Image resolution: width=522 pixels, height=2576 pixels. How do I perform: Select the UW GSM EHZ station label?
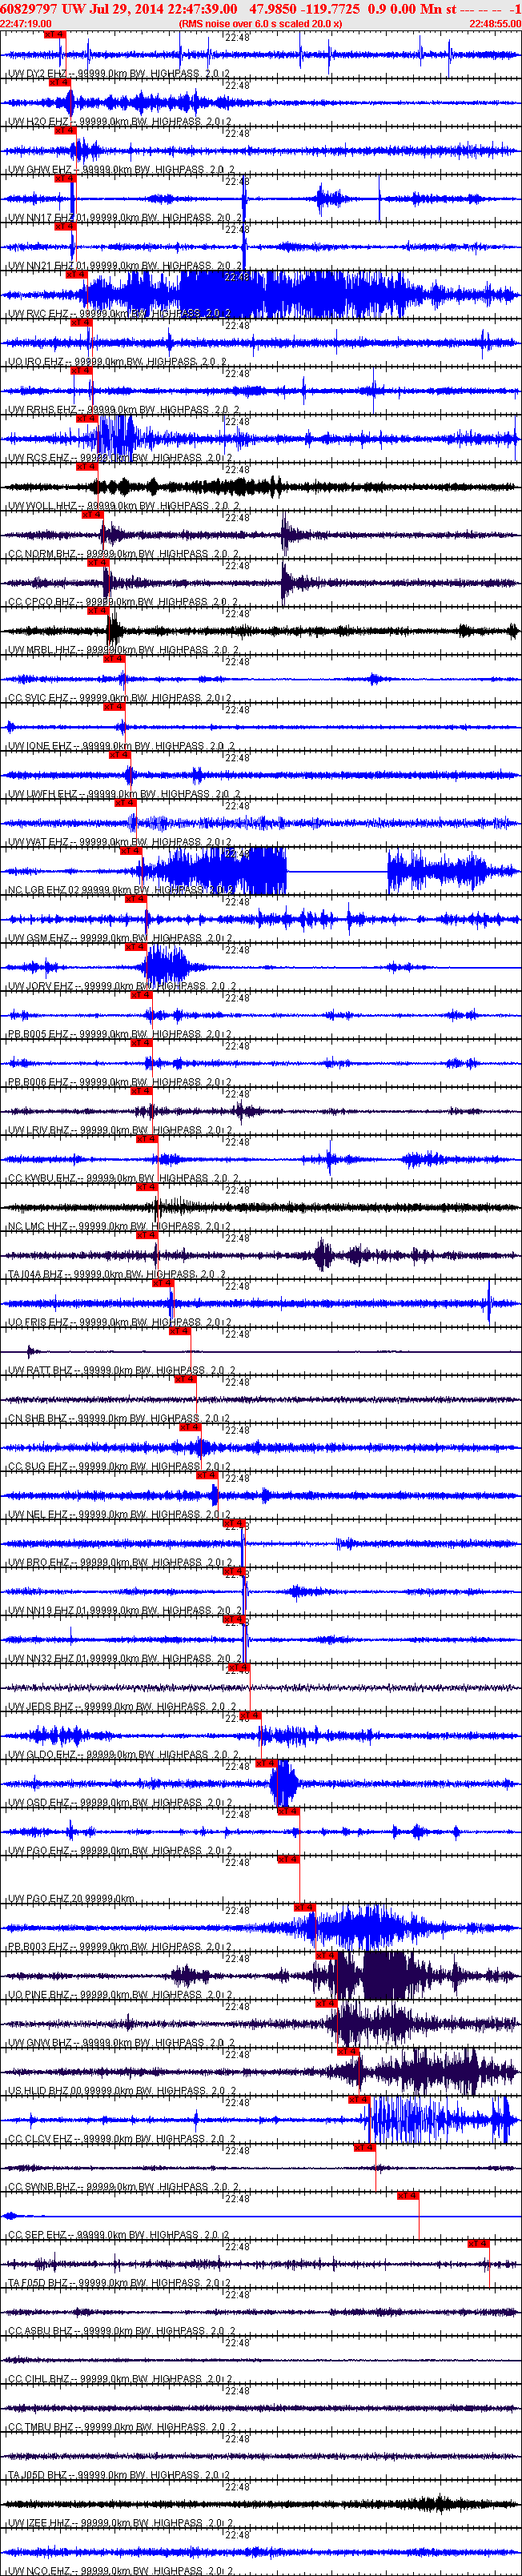(119, 938)
